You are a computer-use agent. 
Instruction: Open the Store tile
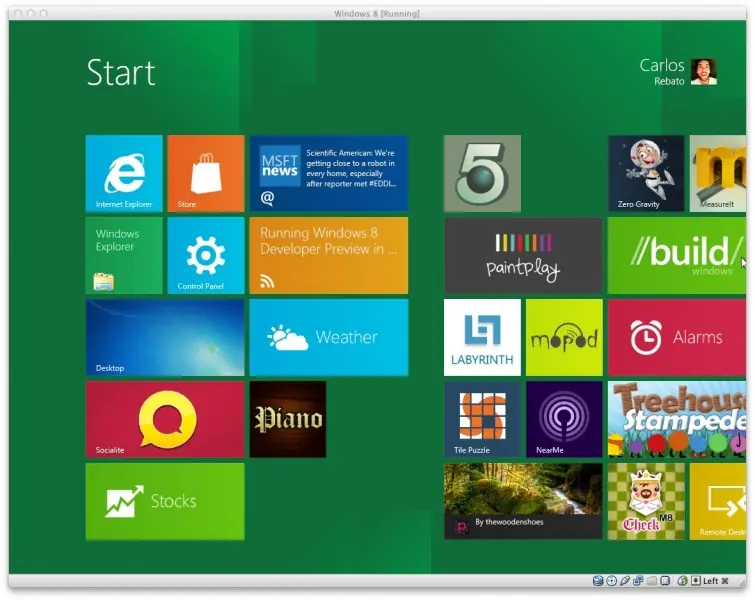coord(206,173)
